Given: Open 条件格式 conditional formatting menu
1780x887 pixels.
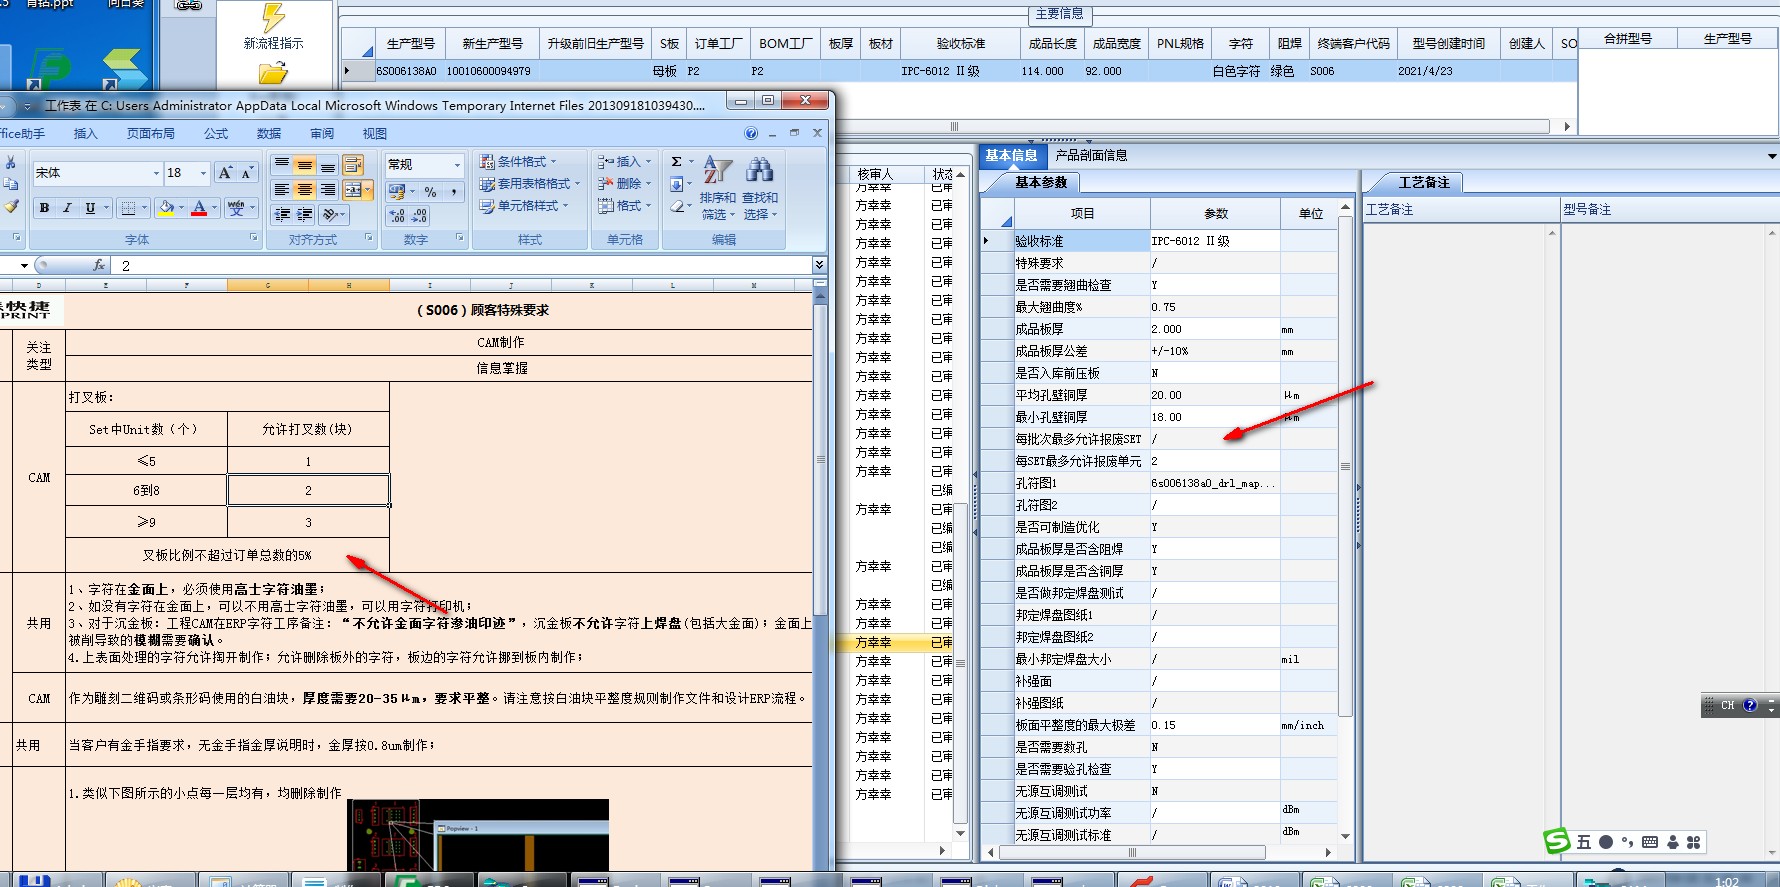Looking at the screenshot, I should [517, 162].
